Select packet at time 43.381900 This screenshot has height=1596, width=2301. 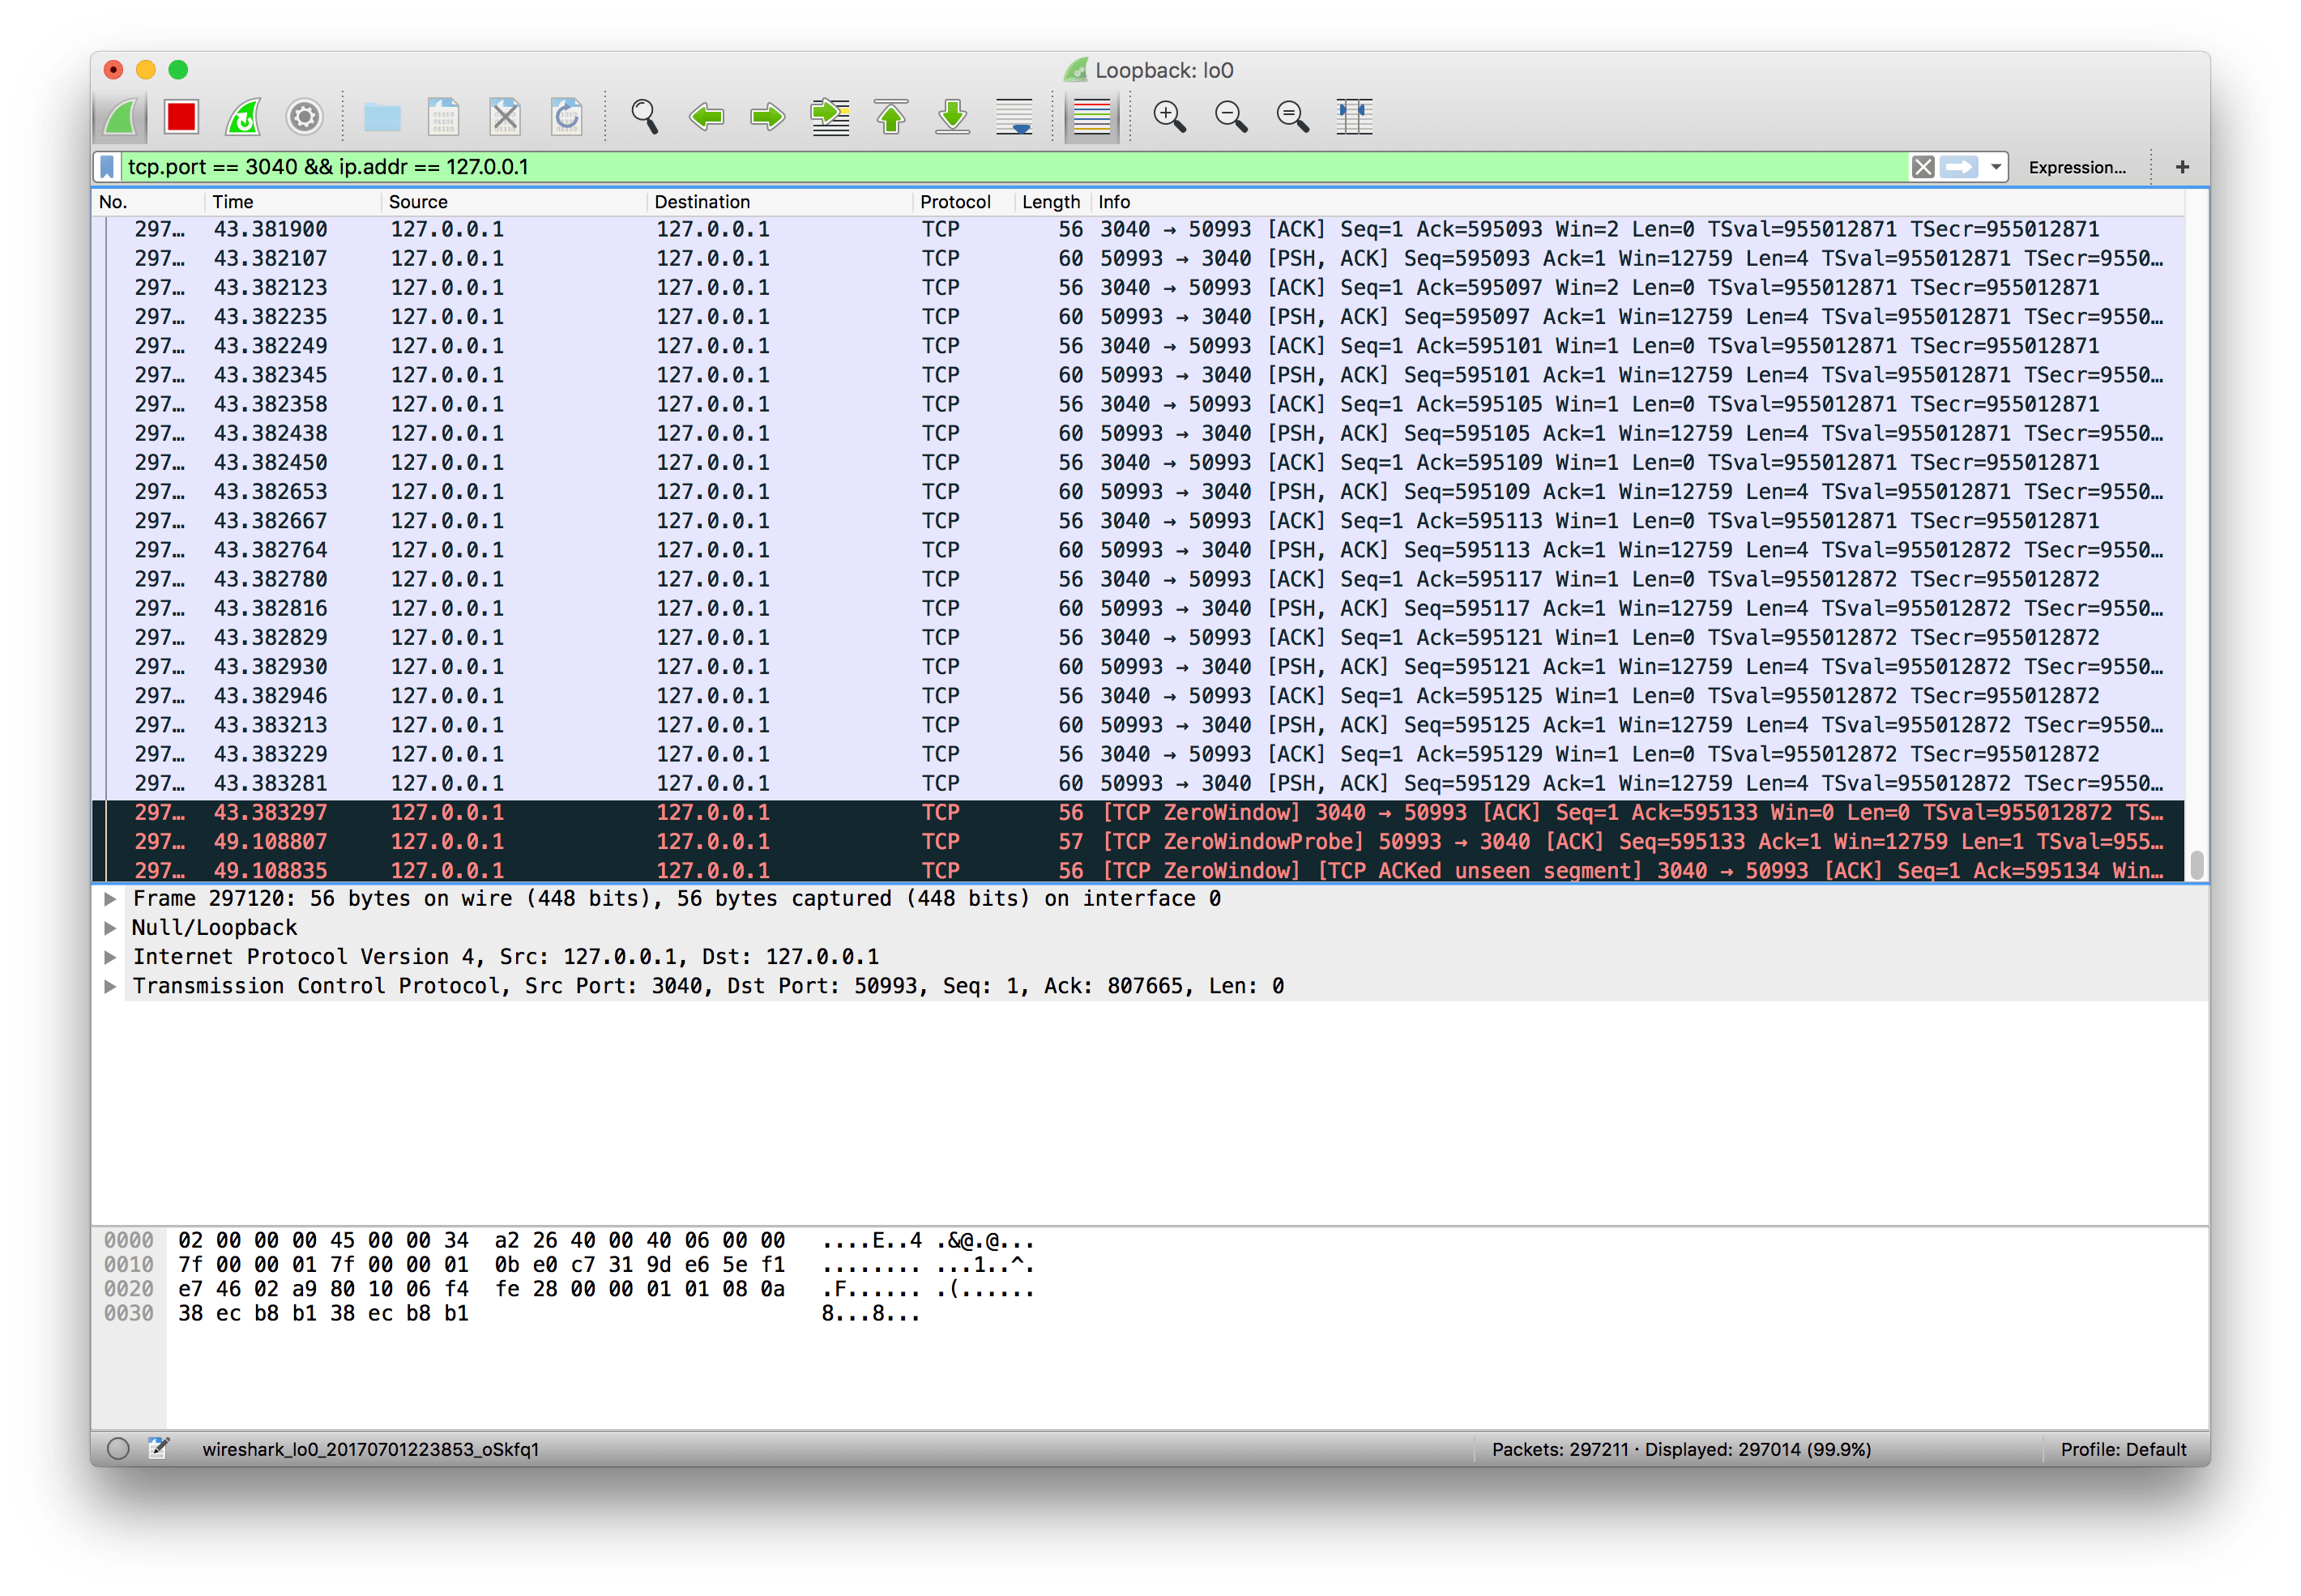click(1138, 230)
